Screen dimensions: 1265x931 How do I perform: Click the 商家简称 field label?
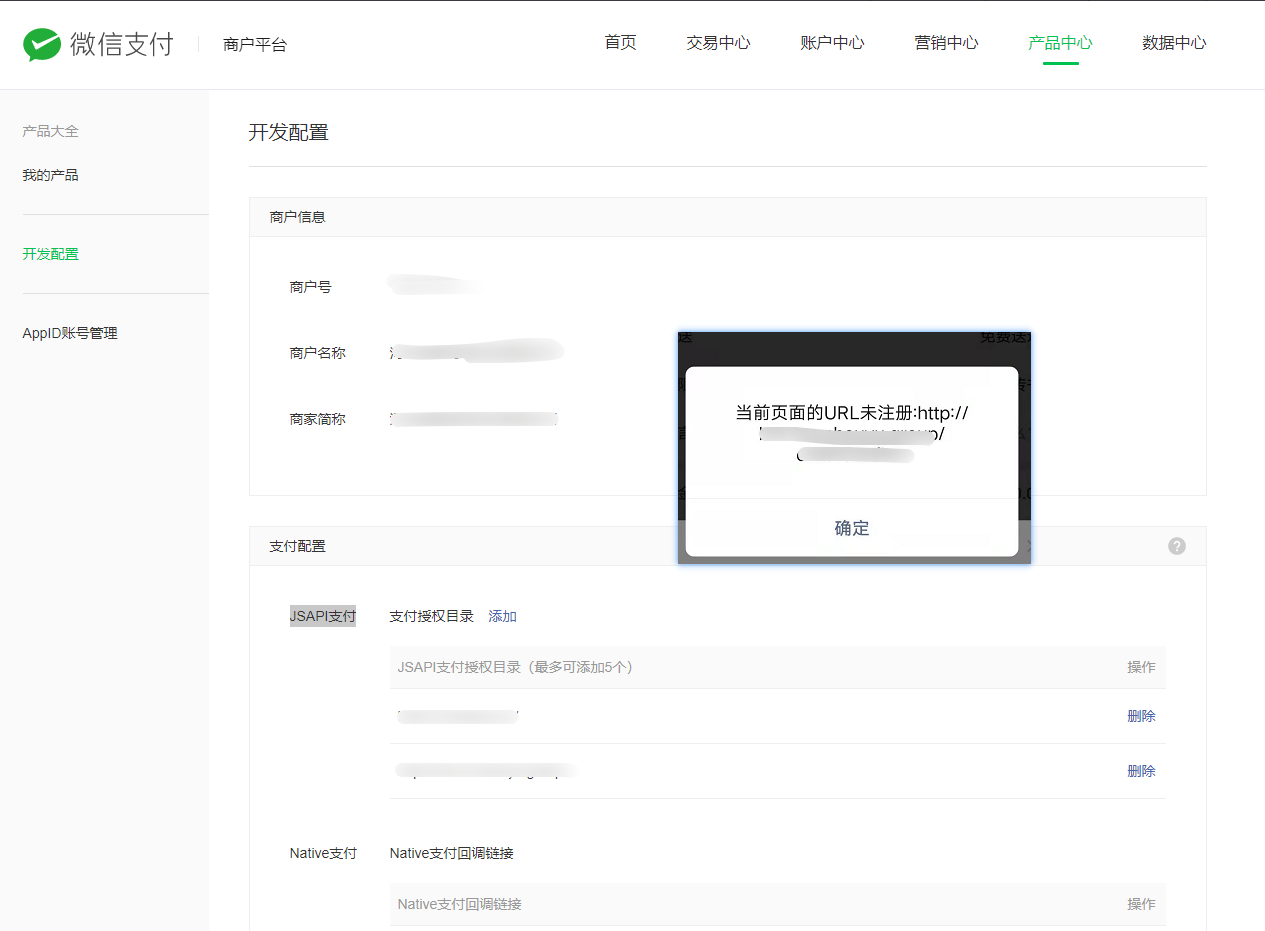(x=317, y=419)
